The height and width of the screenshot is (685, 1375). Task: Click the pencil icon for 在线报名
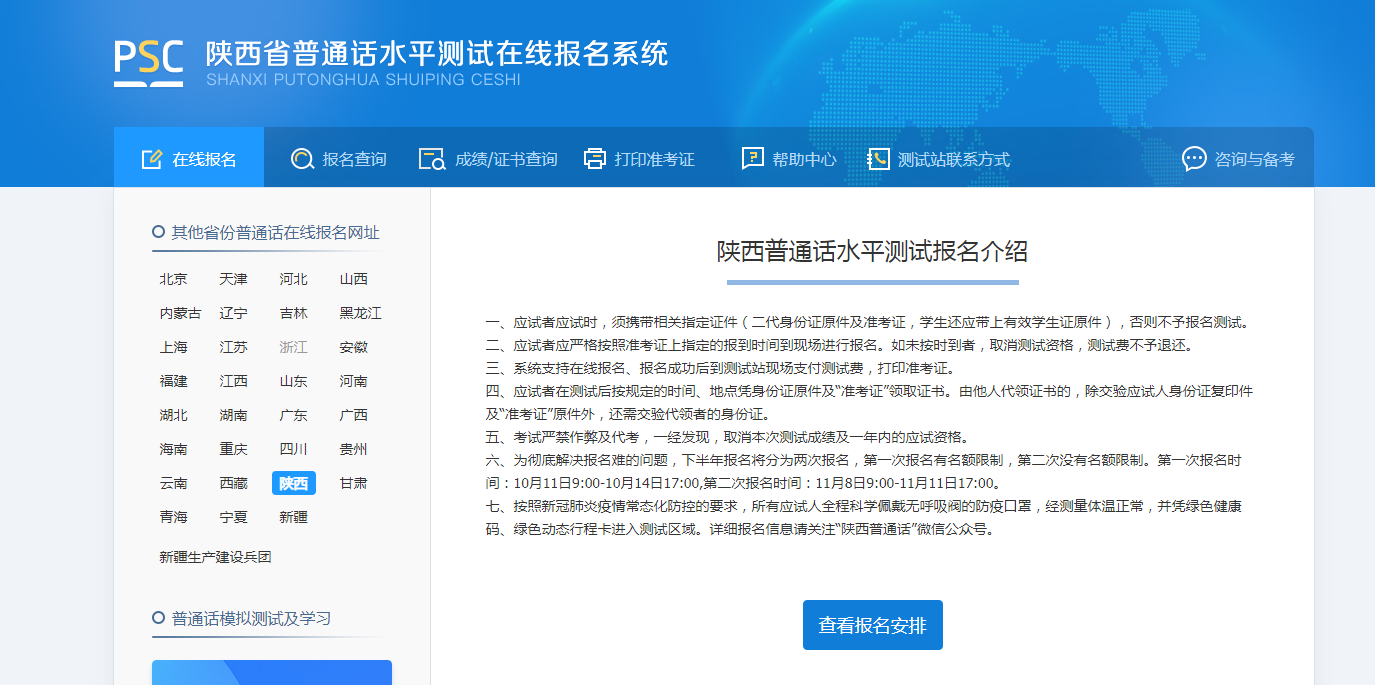tap(152, 159)
